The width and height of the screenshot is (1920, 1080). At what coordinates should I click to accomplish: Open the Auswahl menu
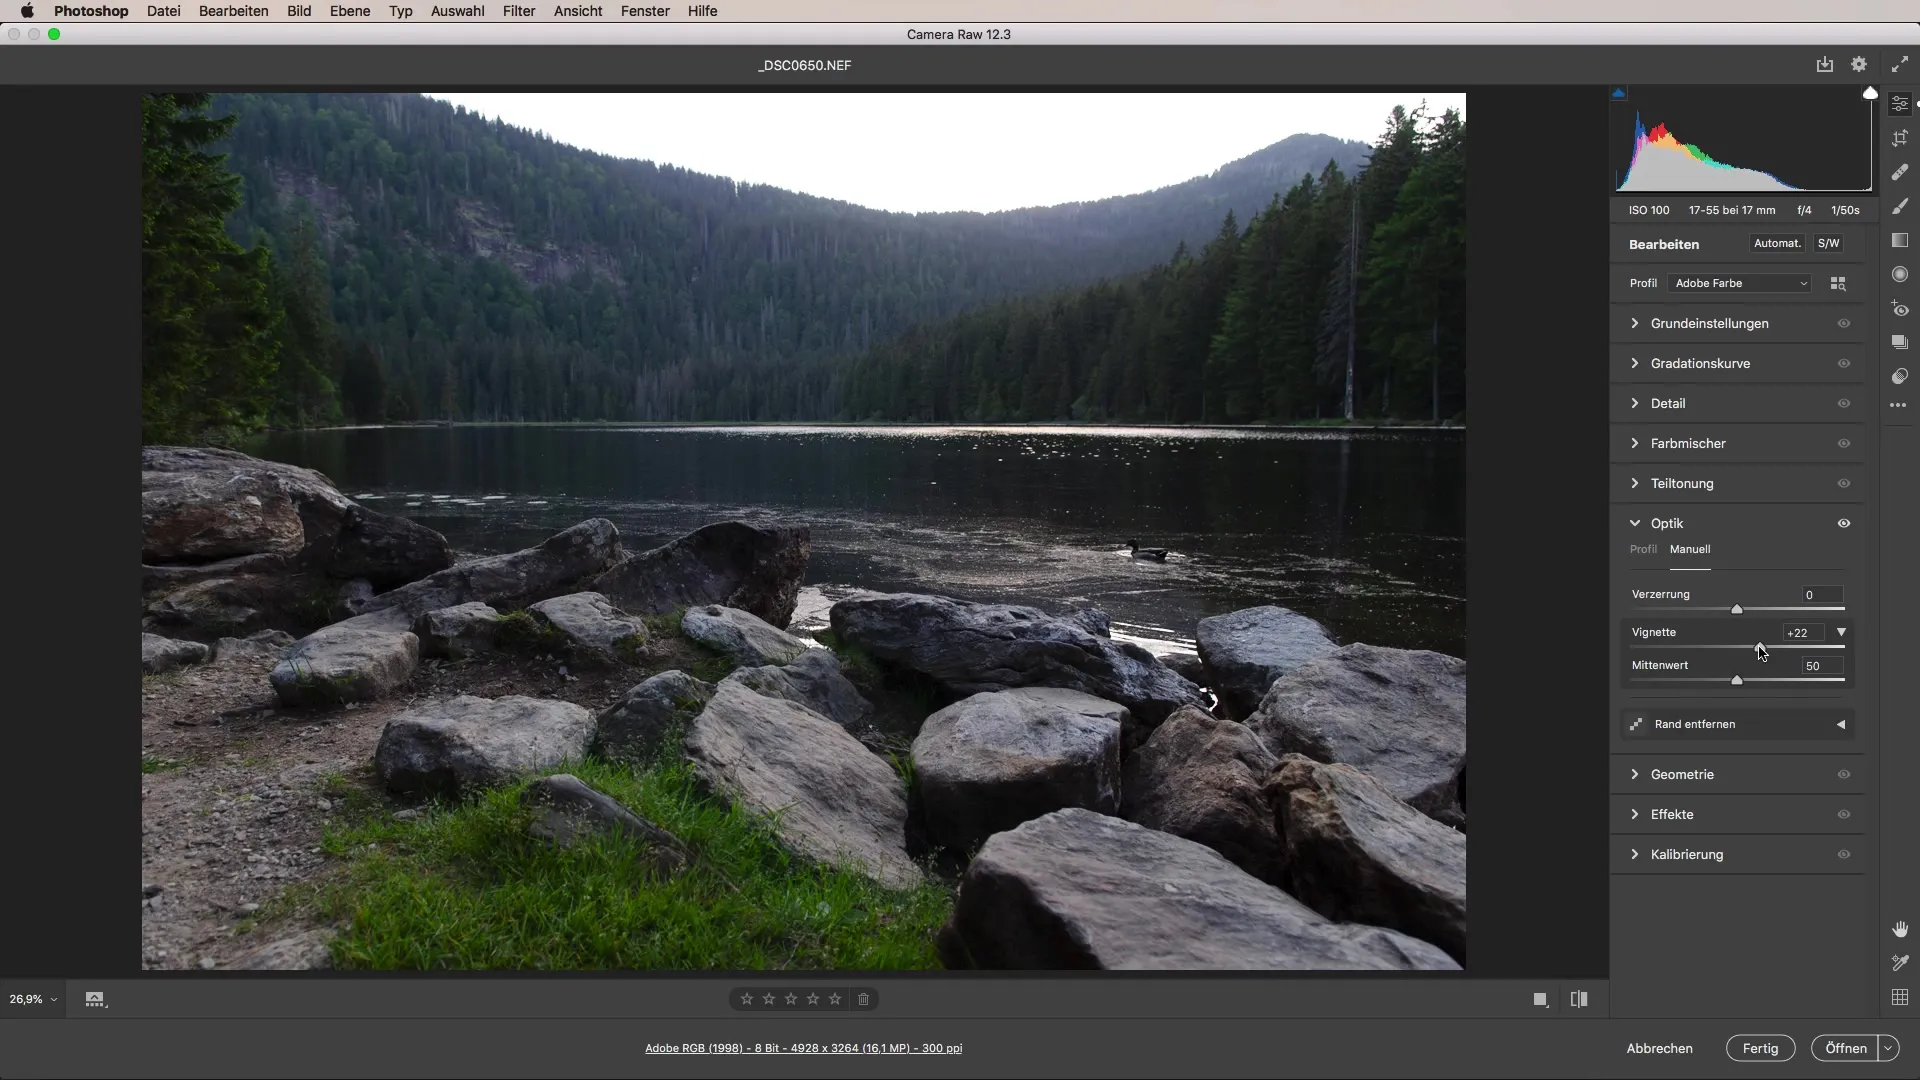coord(458,11)
